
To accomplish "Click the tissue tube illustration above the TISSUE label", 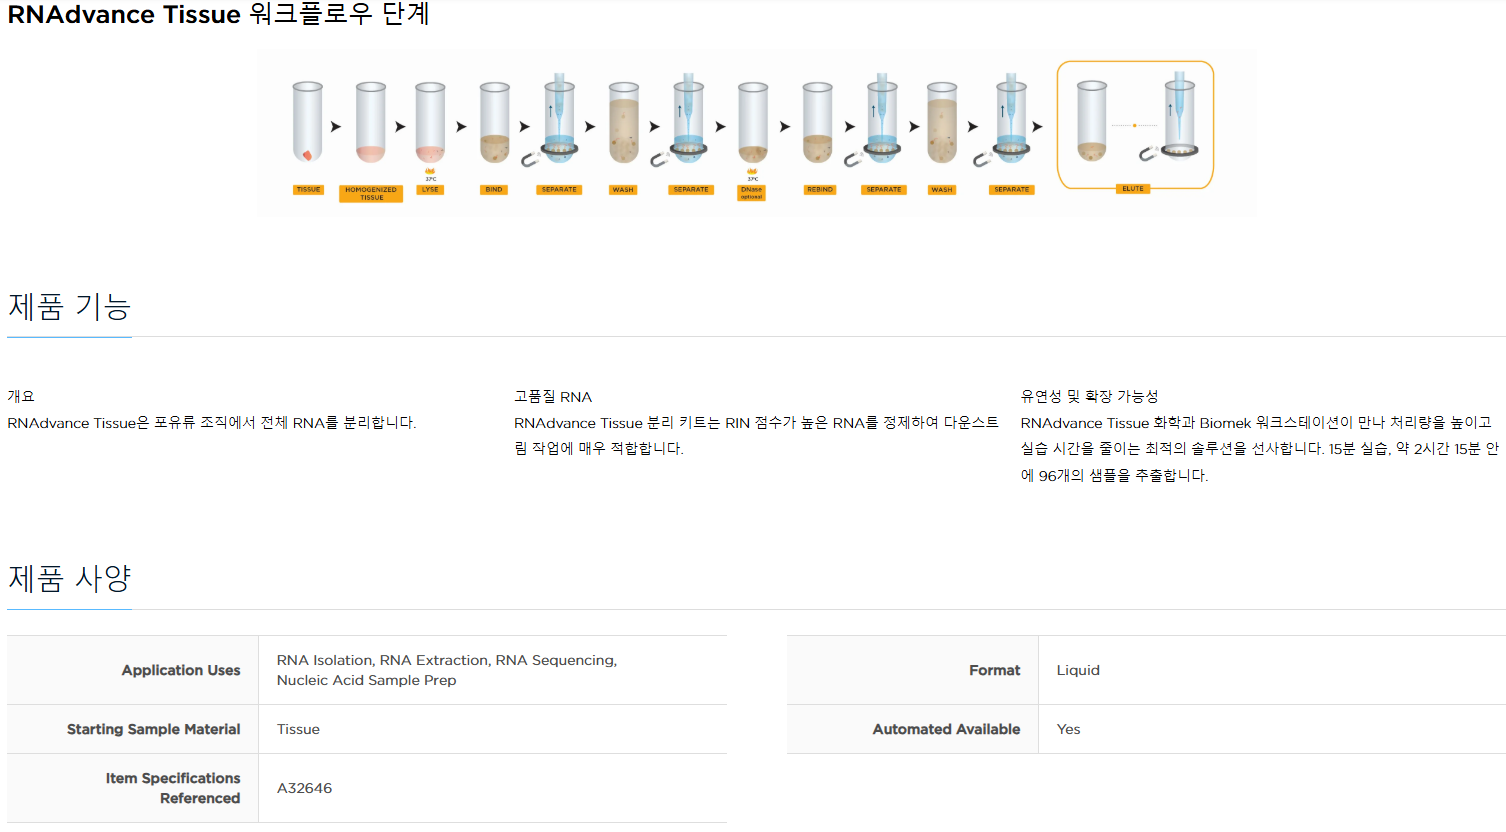I will click(308, 122).
